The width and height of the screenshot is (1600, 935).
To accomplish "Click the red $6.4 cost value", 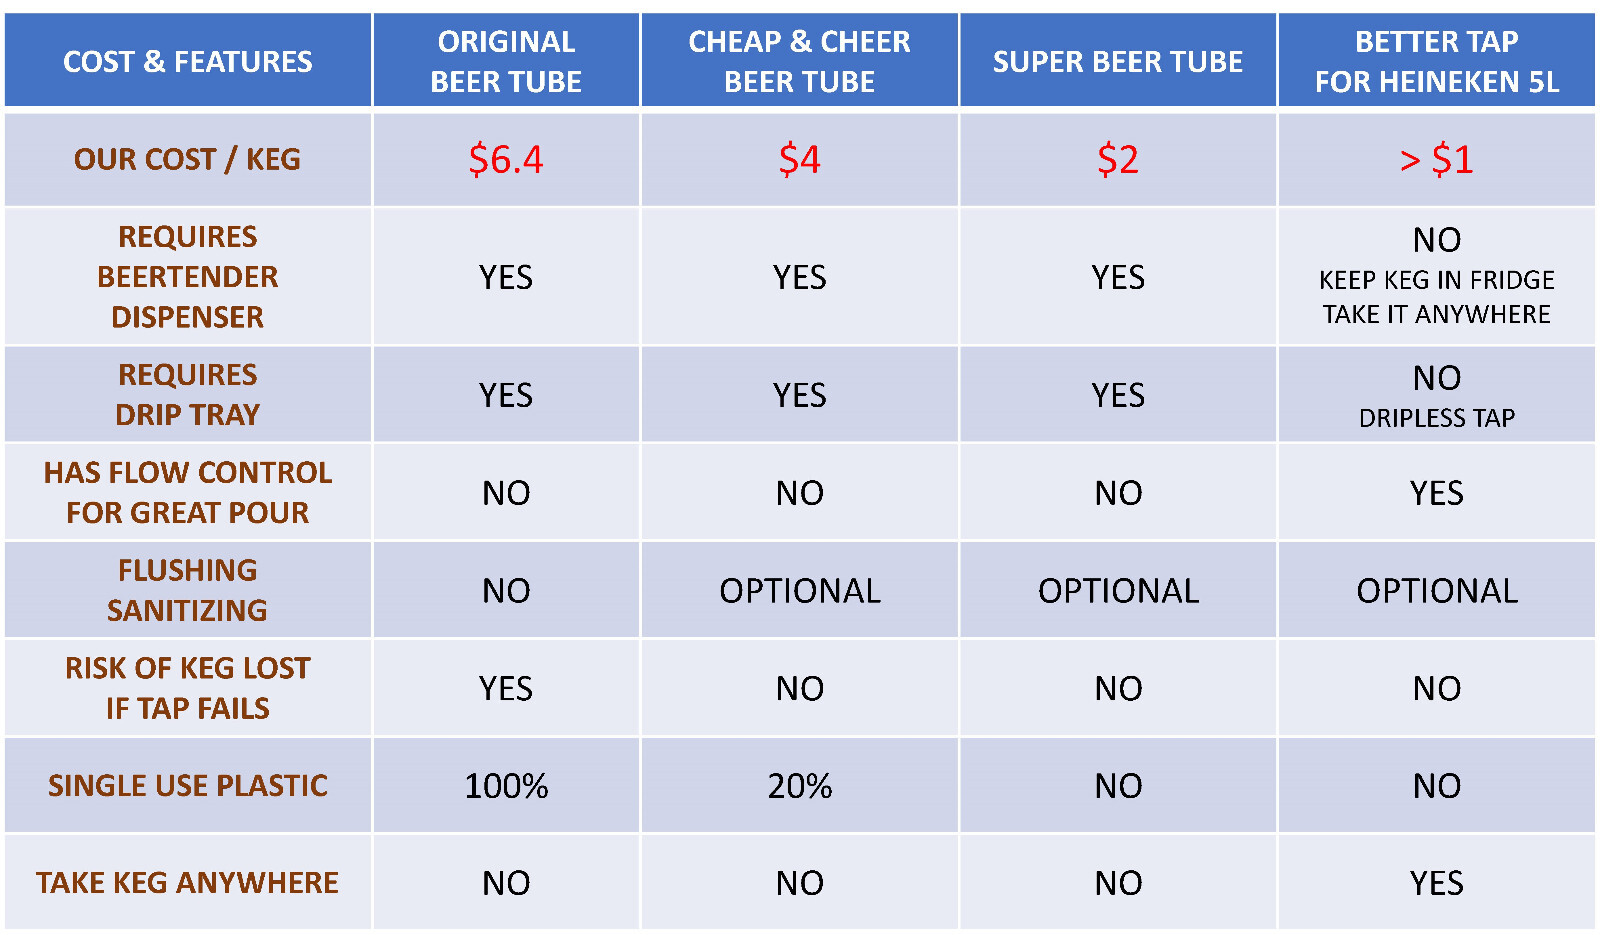I will coord(506,159).
